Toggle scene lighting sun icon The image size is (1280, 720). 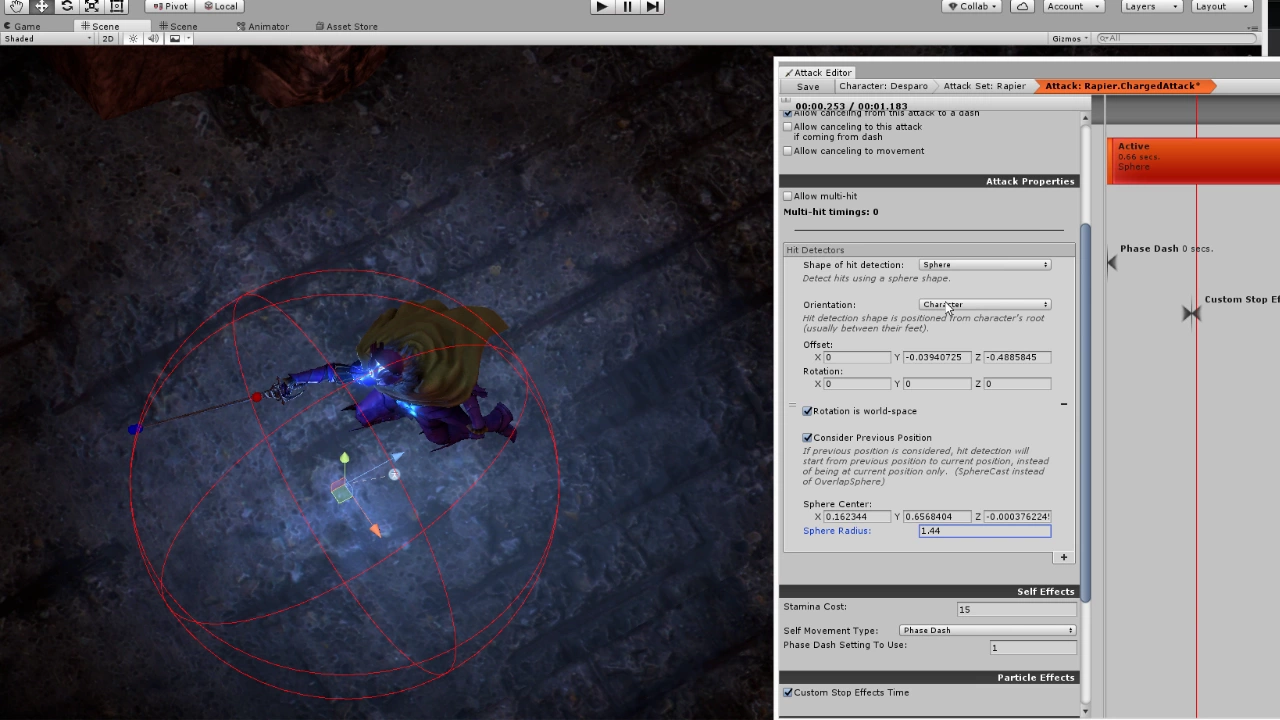[x=133, y=39]
